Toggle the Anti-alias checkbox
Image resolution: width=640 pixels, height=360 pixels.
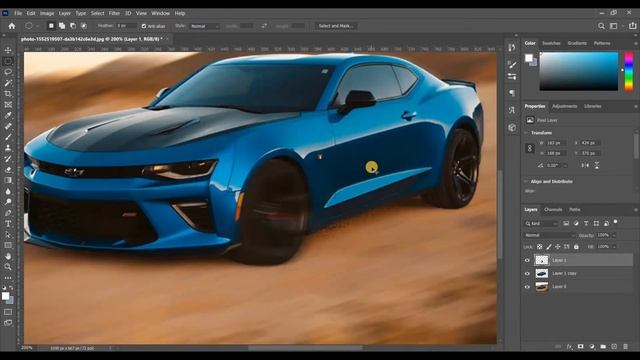144,26
